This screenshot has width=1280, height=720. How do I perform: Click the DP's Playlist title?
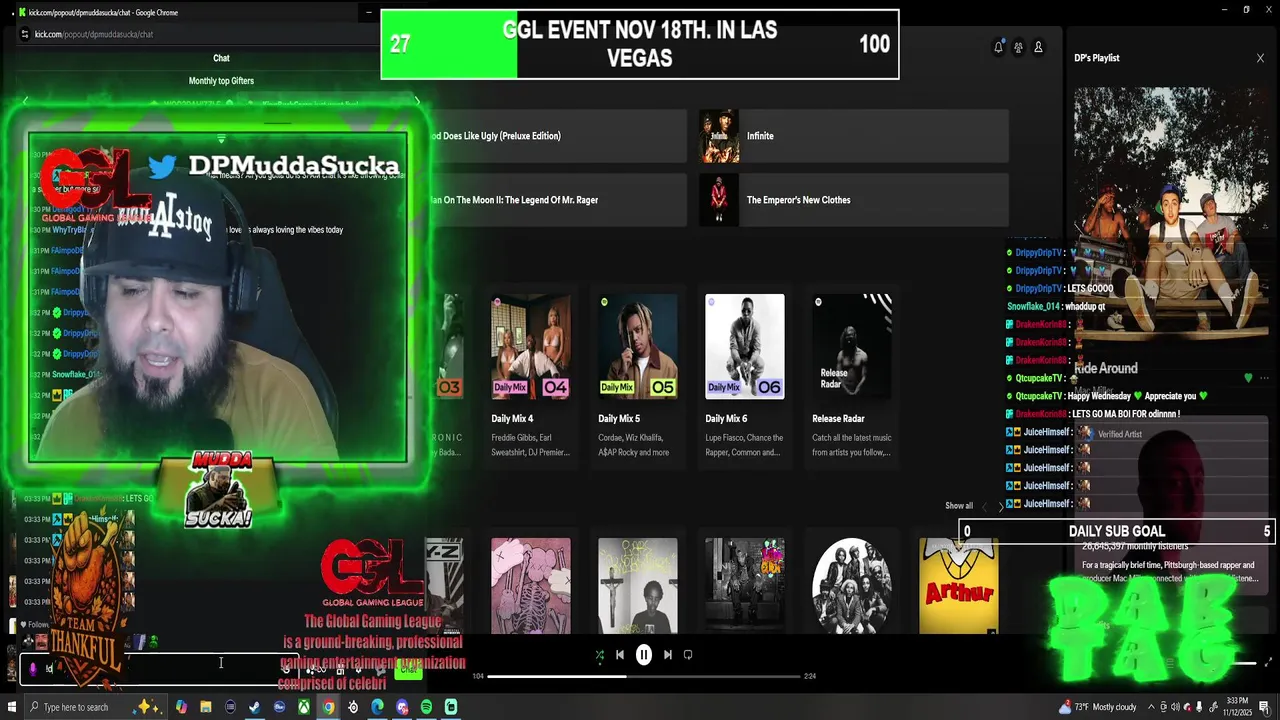click(x=1097, y=58)
